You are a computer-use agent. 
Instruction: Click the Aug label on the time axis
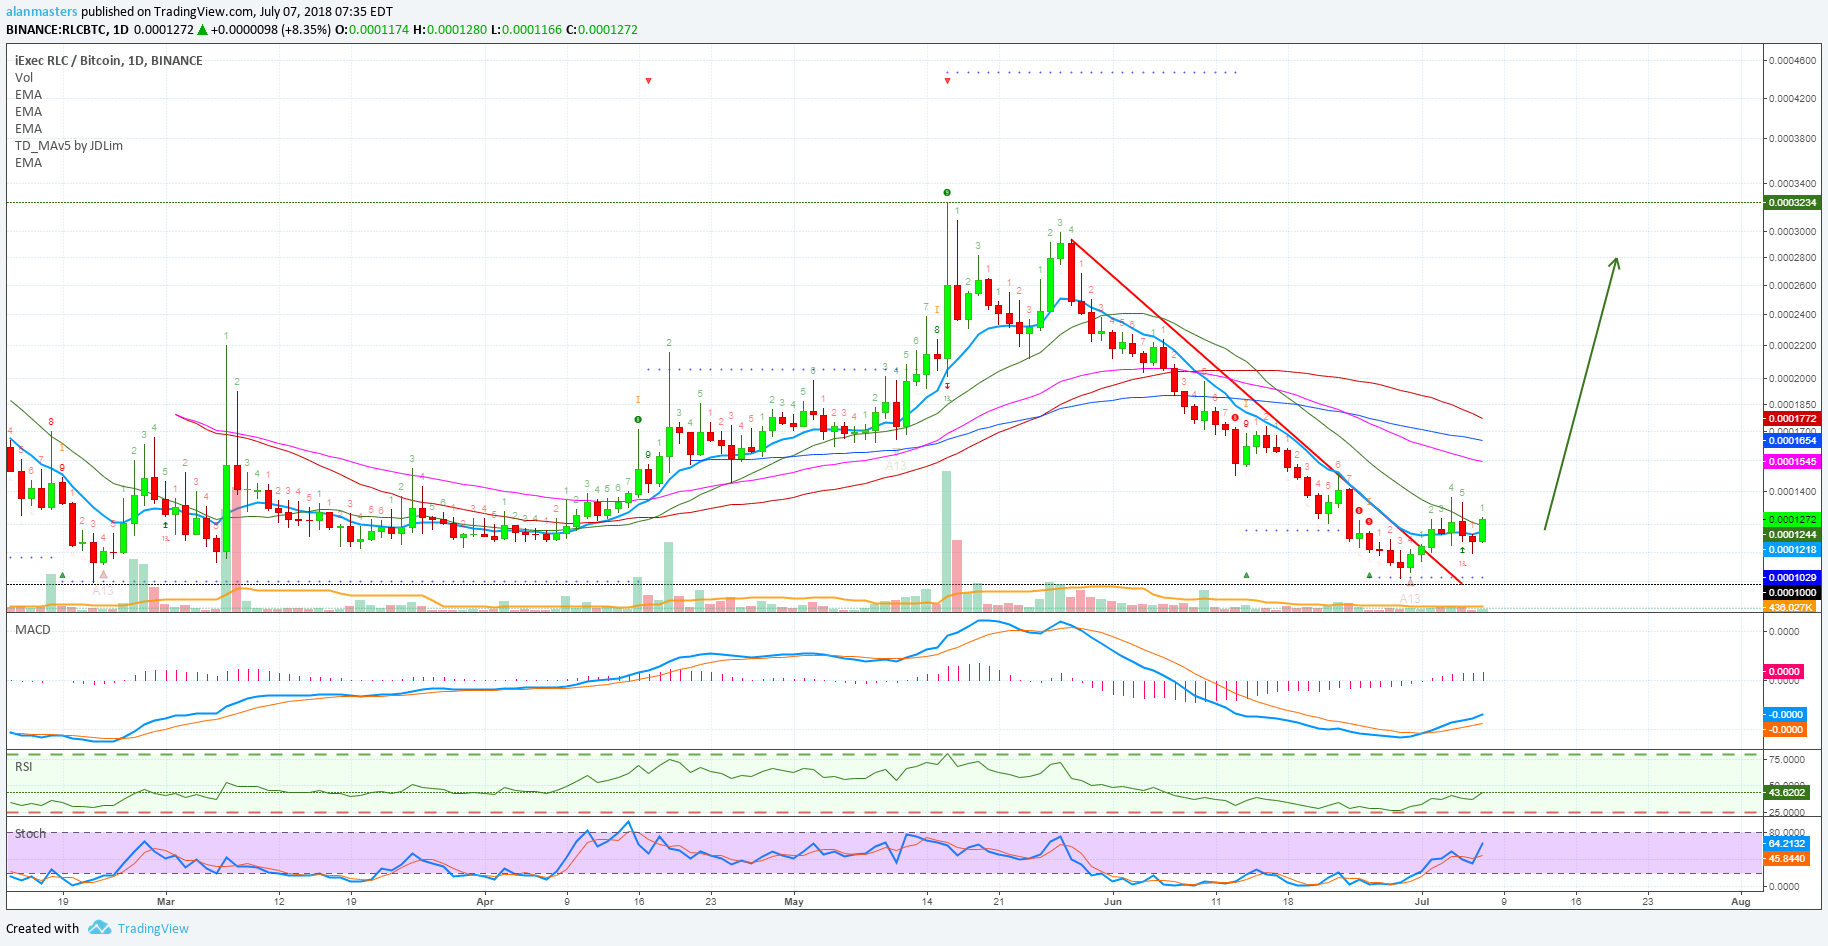(1741, 902)
